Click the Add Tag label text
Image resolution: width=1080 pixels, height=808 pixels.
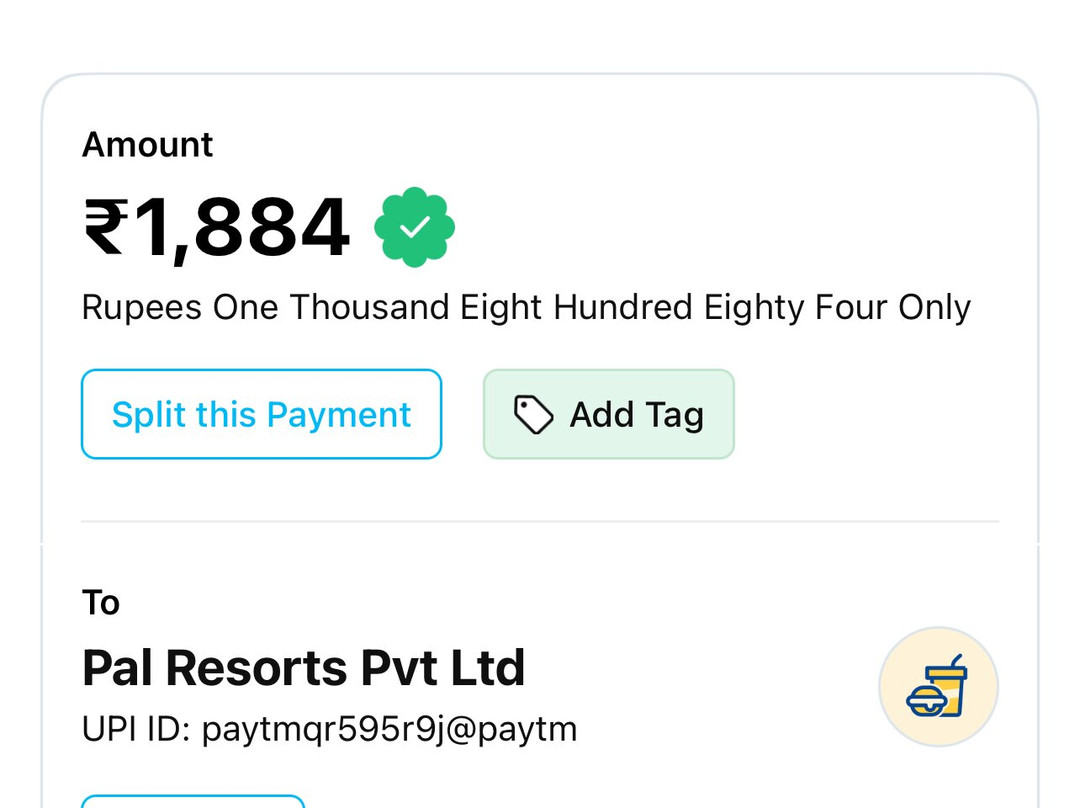click(x=637, y=414)
